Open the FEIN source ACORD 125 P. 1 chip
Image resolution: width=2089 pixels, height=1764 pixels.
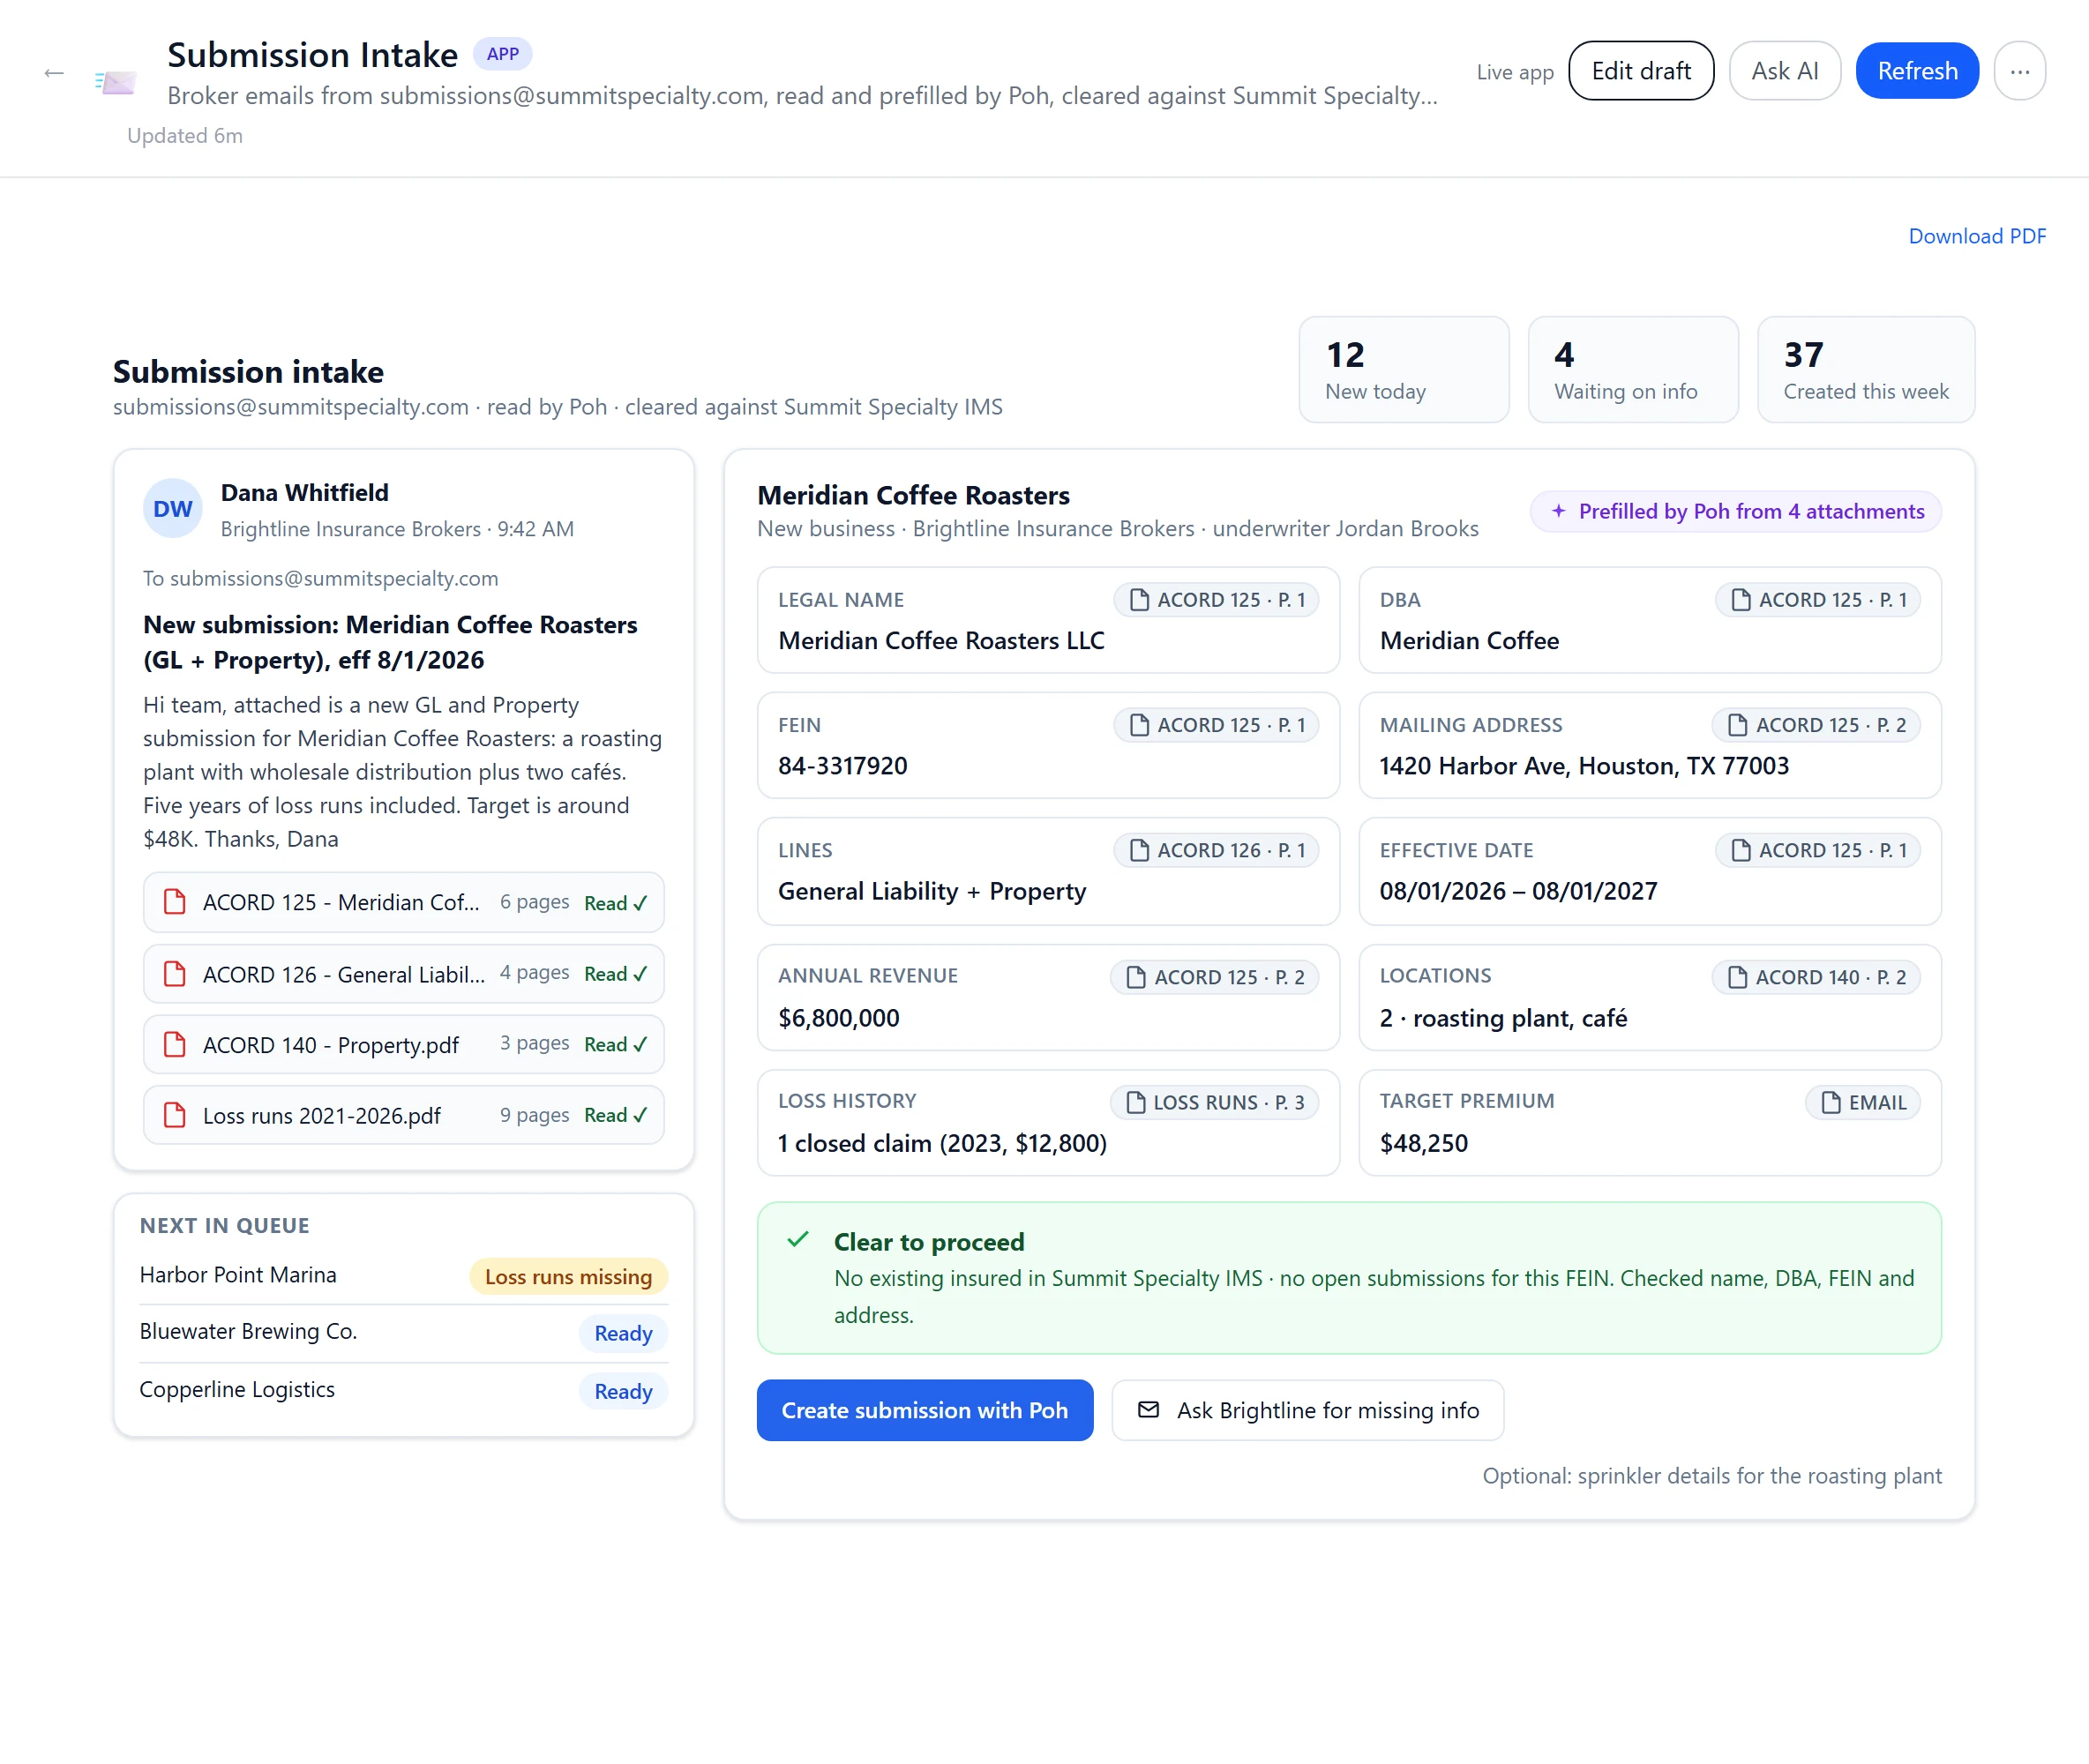click(x=1216, y=725)
